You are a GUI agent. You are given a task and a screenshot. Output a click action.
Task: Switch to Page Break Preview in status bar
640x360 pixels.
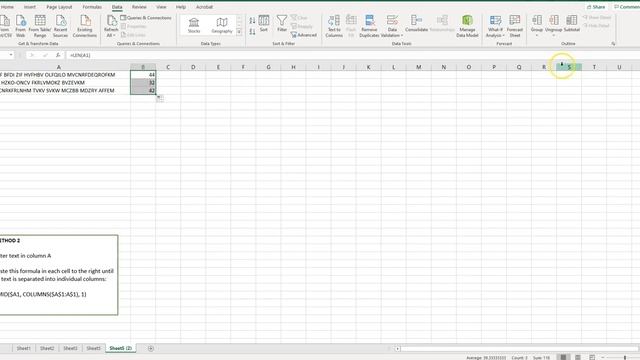(592, 358)
